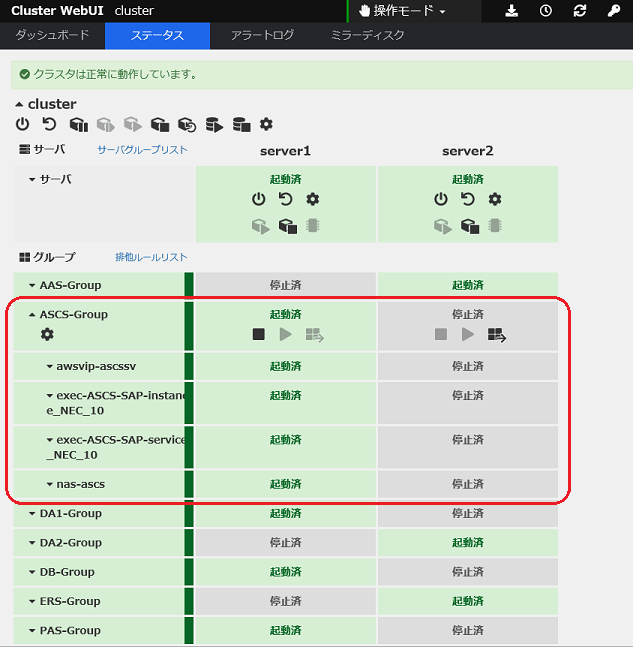Move ASCS-Group to server2 using move icon
The height and width of the screenshot is (647, 633).
point(497,334)
